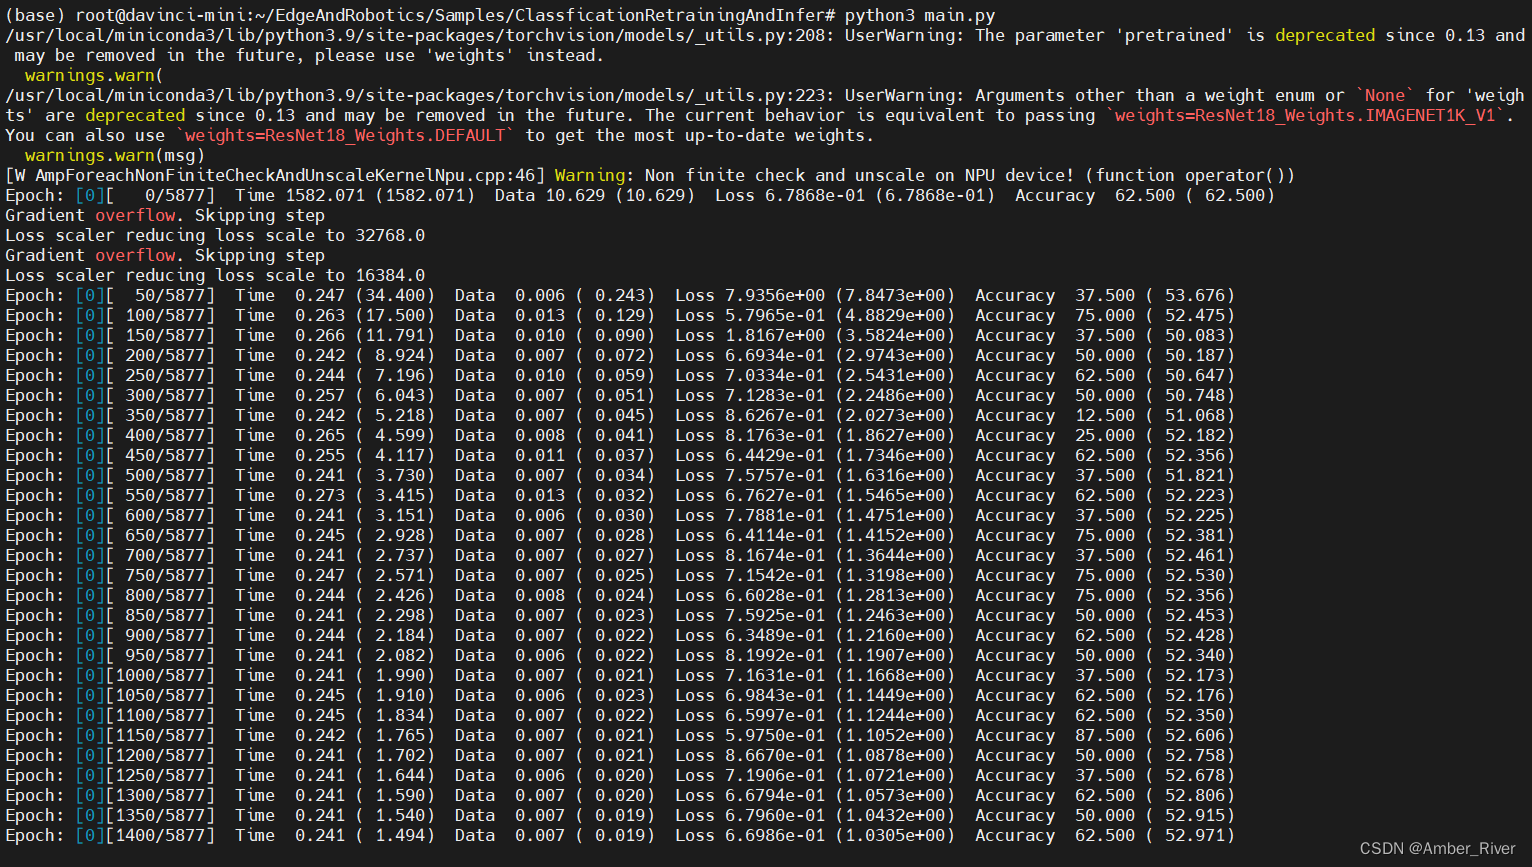Click average loss '1.0305e+00'
1532x867 pixels.
coord(895,835)
